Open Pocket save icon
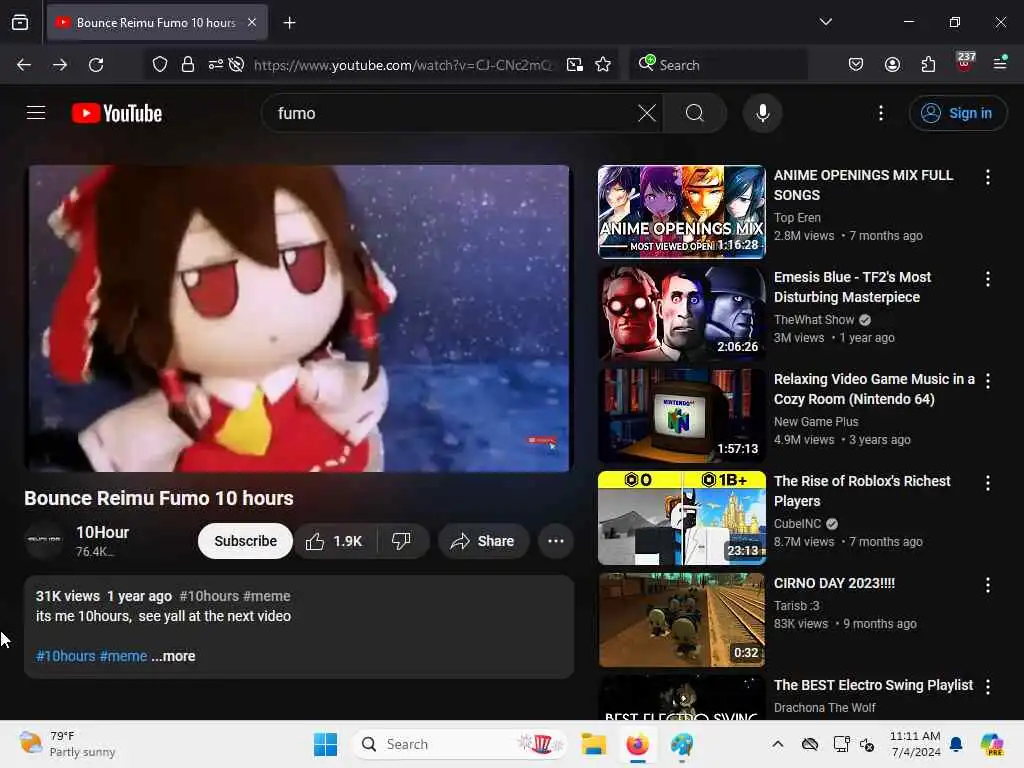This screenshot has height=768, width=1024. pyautogui.click(x=856, y=65)
